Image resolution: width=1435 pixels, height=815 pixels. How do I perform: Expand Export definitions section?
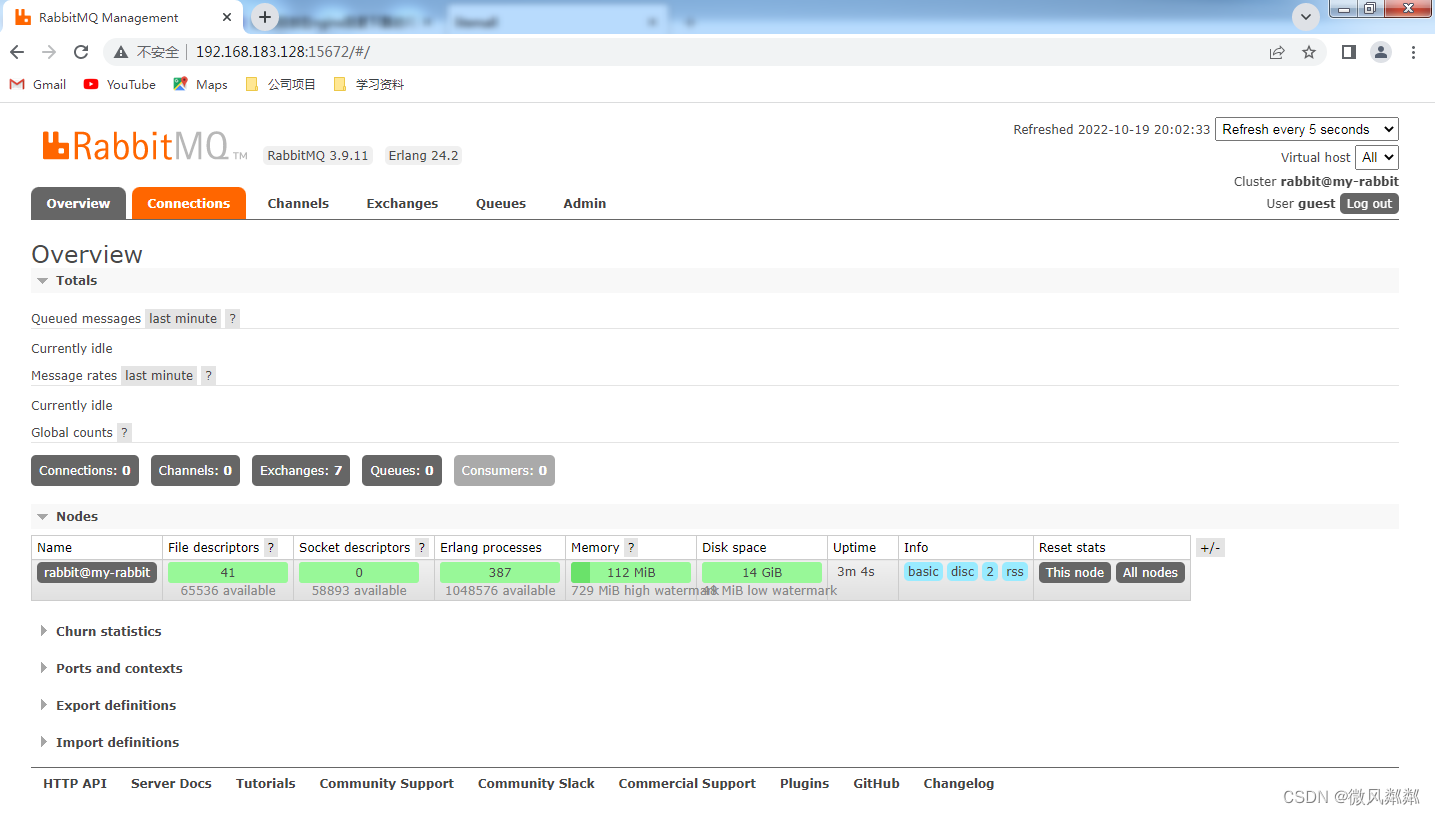point(108,706)
